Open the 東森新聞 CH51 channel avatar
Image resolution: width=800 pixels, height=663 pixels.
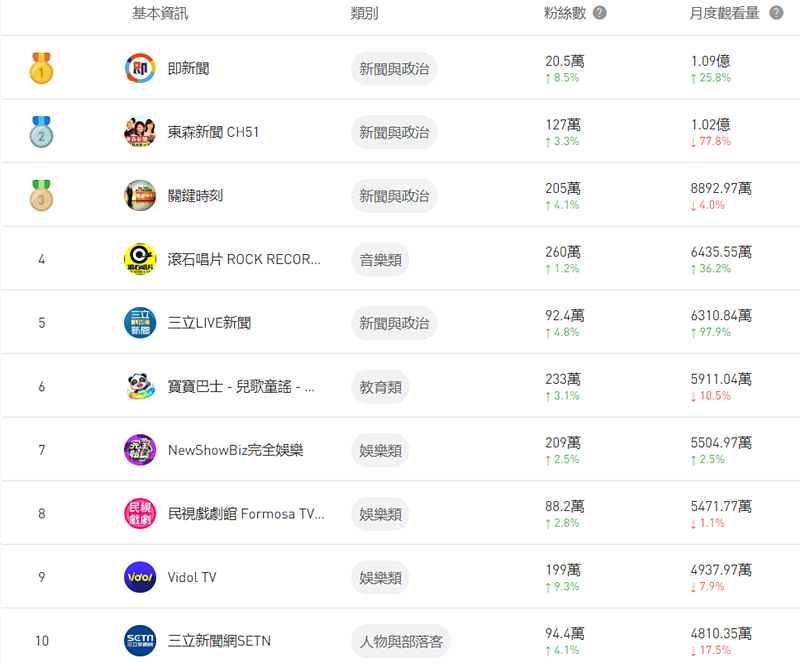[140, 132]
